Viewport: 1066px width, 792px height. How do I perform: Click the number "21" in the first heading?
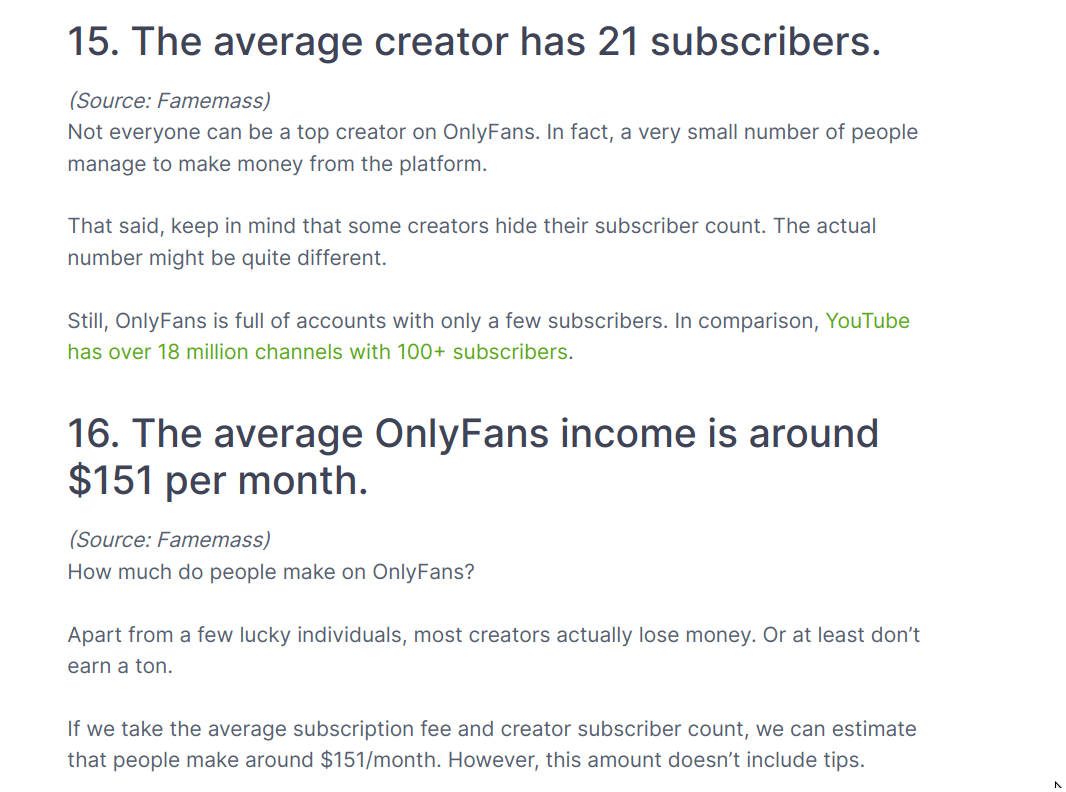[x=619, y=41]
